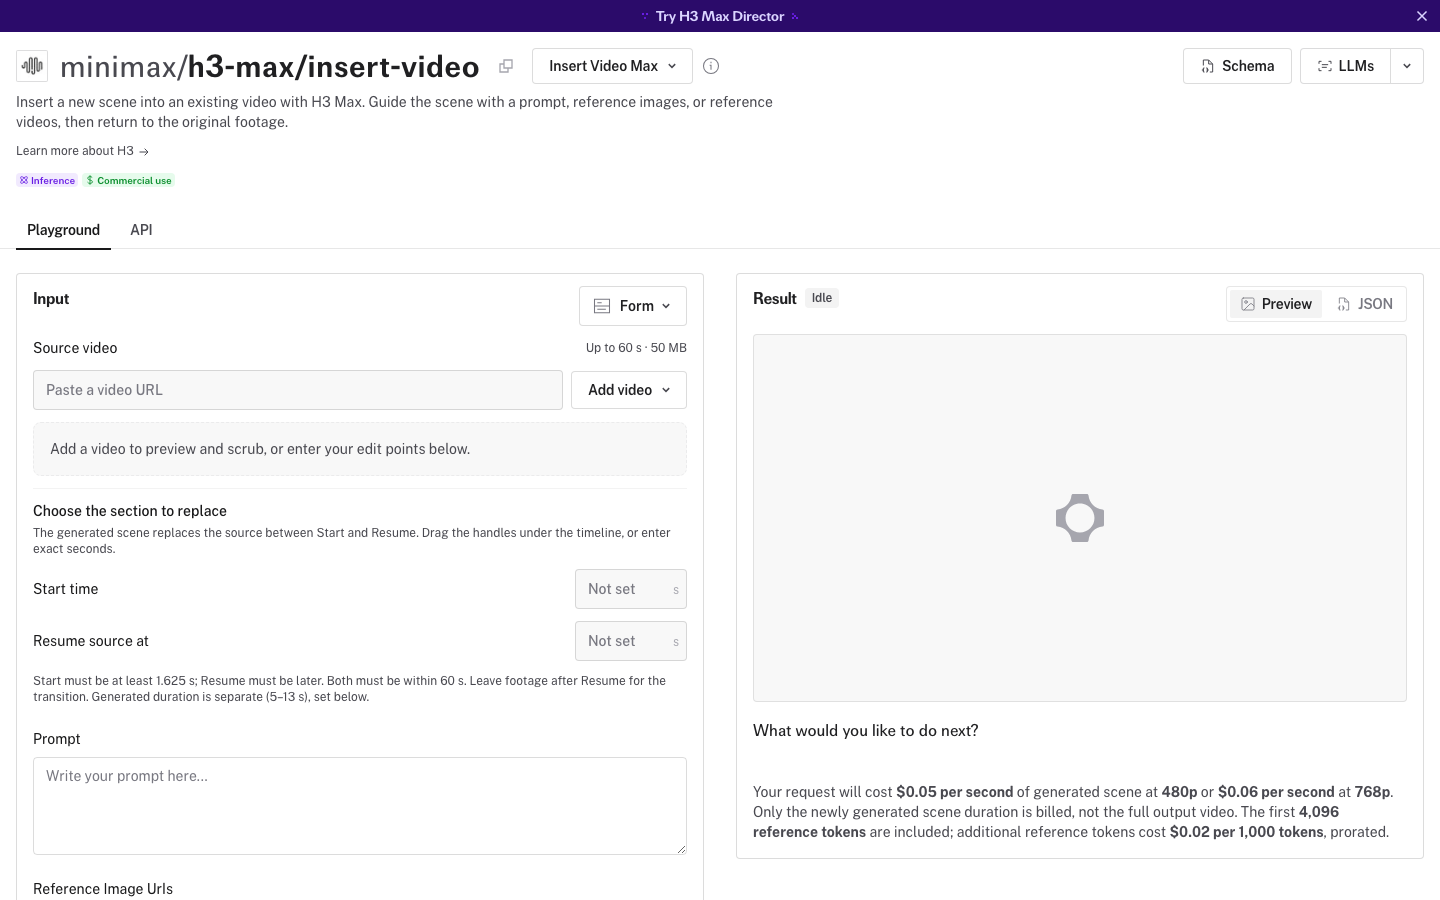Click the 'Choose the section to replace' heading
The width and height of the screenshot is (1440, 900).
[x=130, y=511]
